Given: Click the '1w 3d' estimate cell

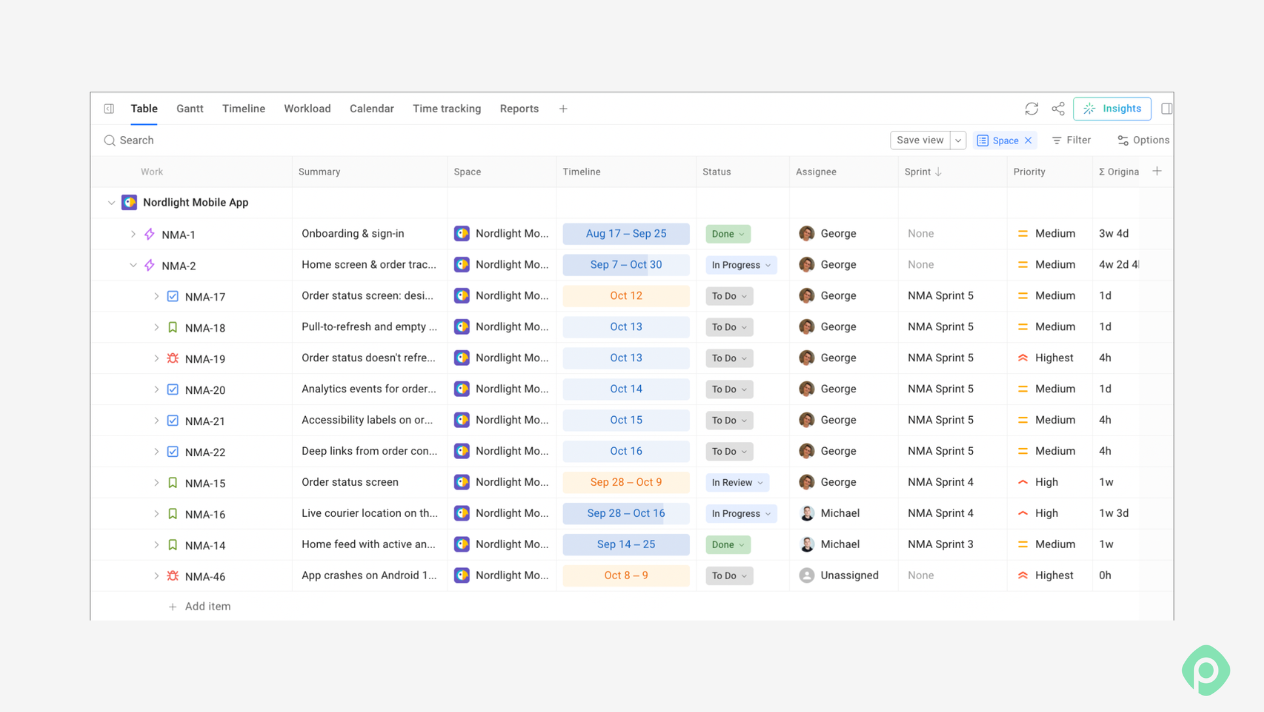Looking at the screenshot, I should (x=1114, y=513).
